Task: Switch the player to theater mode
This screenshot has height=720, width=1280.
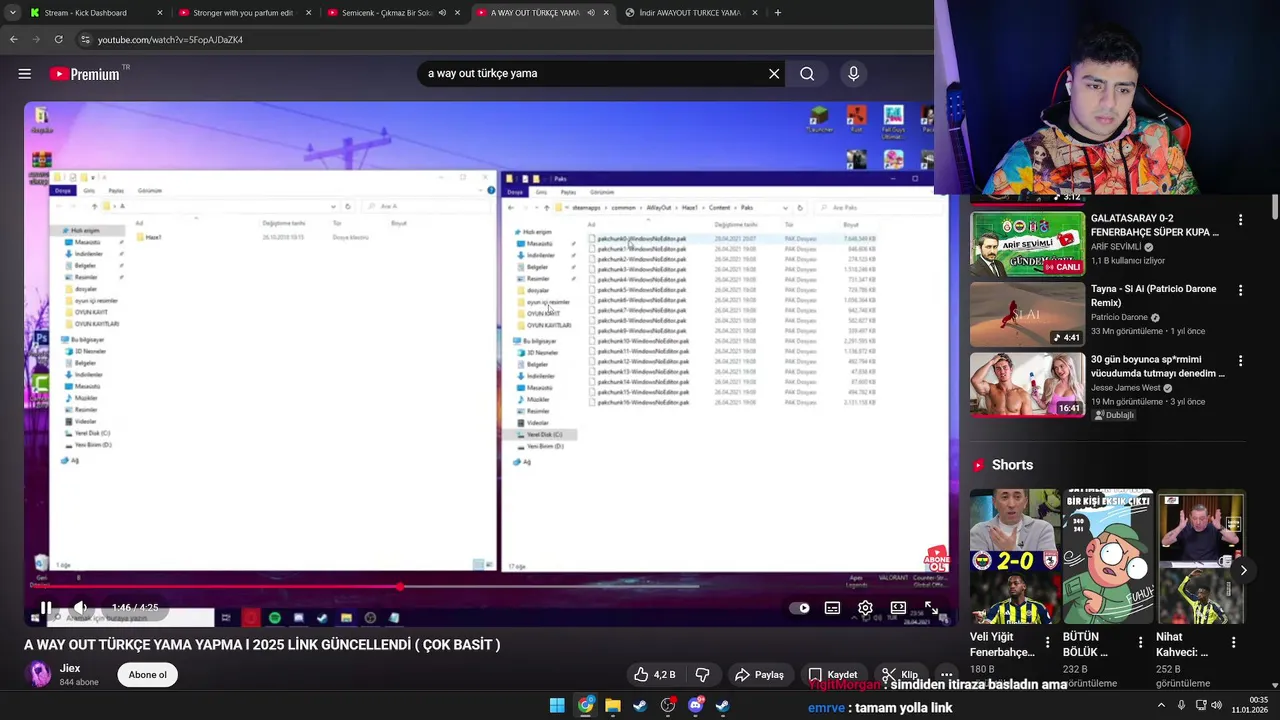Action: click(x=898, y=608)
